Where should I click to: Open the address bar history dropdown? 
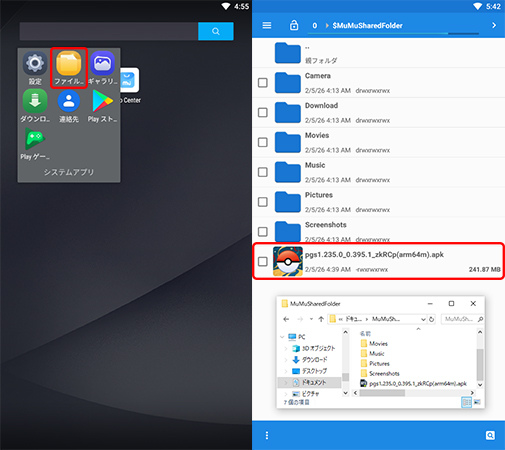pos(423,319)
